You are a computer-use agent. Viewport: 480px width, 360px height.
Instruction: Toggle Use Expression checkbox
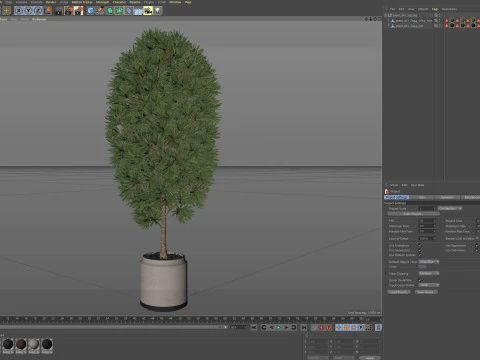[x=477, y=246]
